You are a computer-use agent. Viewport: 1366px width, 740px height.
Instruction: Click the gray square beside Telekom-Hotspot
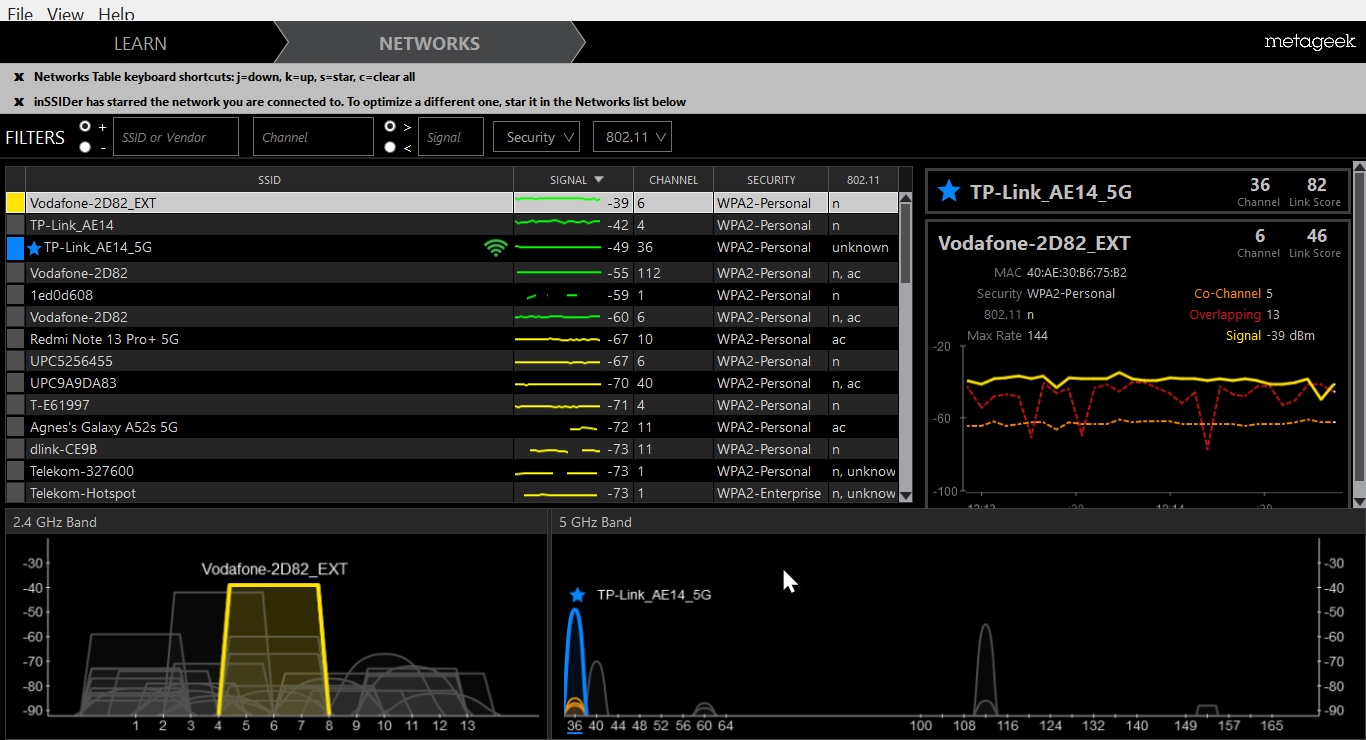15,493
